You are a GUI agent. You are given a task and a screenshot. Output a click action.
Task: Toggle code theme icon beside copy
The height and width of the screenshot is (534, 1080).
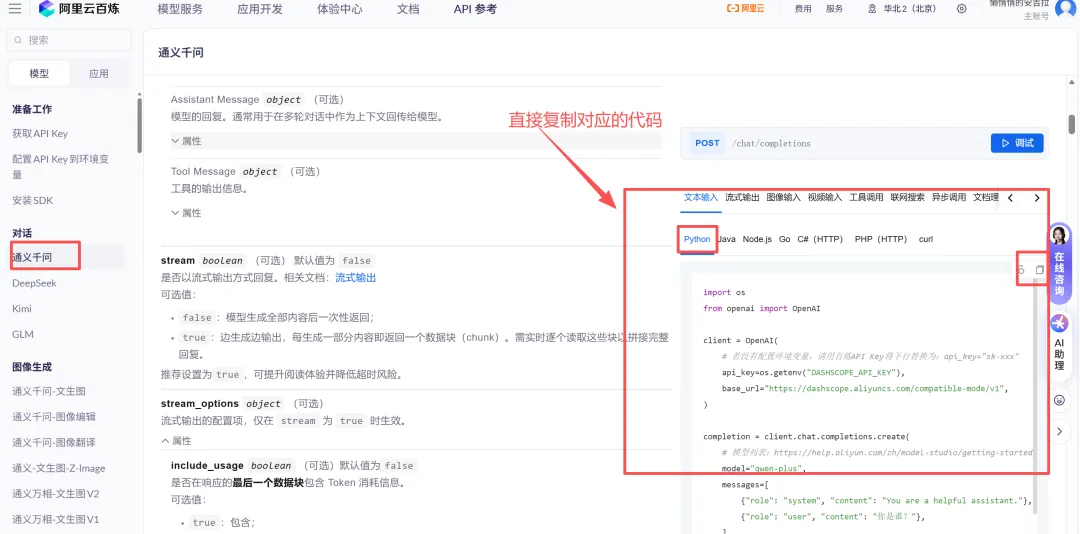[x=1021, y=269]
